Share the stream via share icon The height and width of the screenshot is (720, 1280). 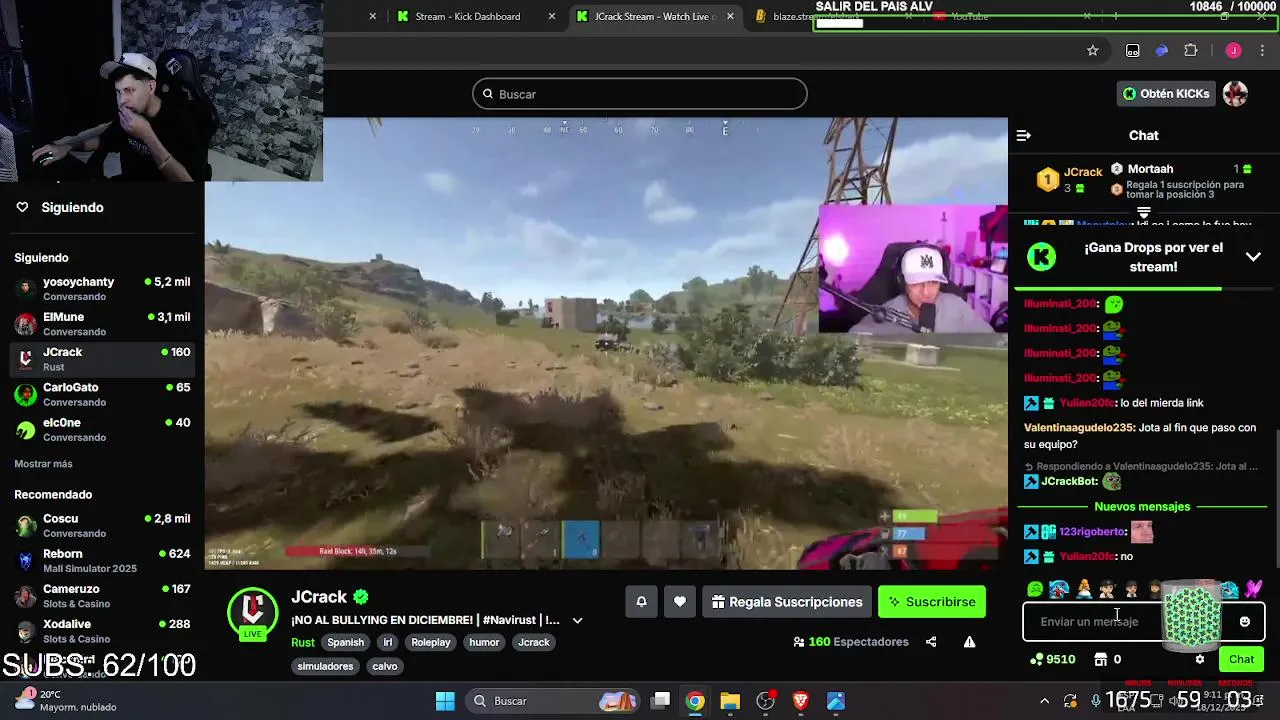coord(931,642)
